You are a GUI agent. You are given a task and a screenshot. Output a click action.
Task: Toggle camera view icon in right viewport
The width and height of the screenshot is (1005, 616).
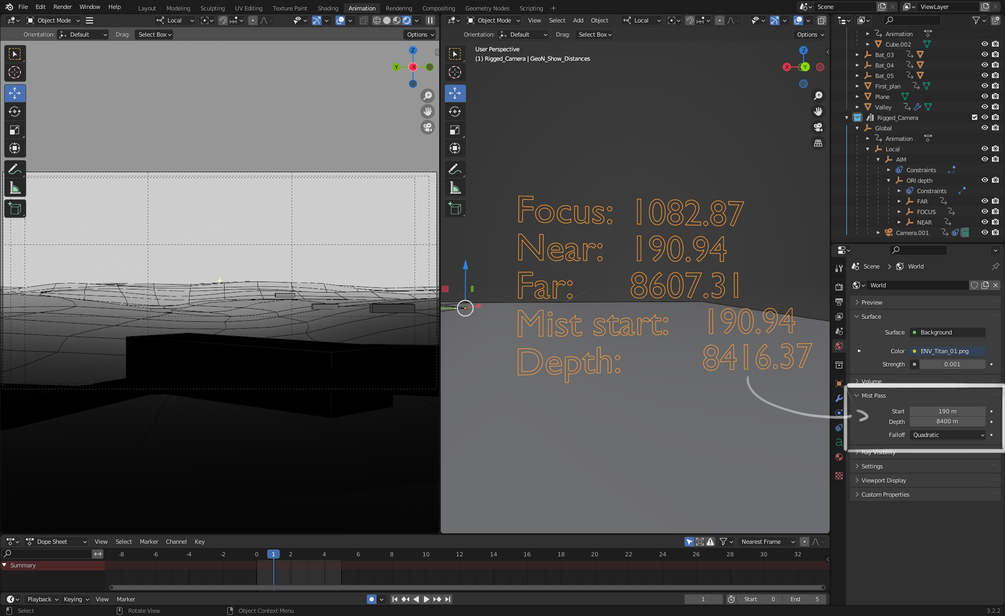pos(818,128)
